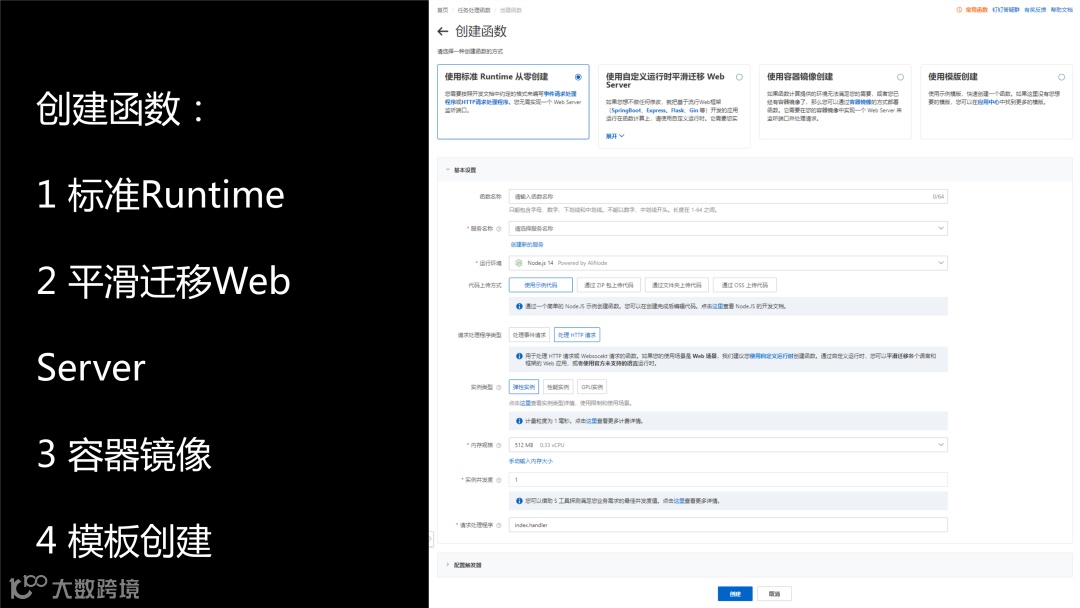Select the 使用模板创建 creation method
This screenshot has width=1080, height=608.
1060,74
